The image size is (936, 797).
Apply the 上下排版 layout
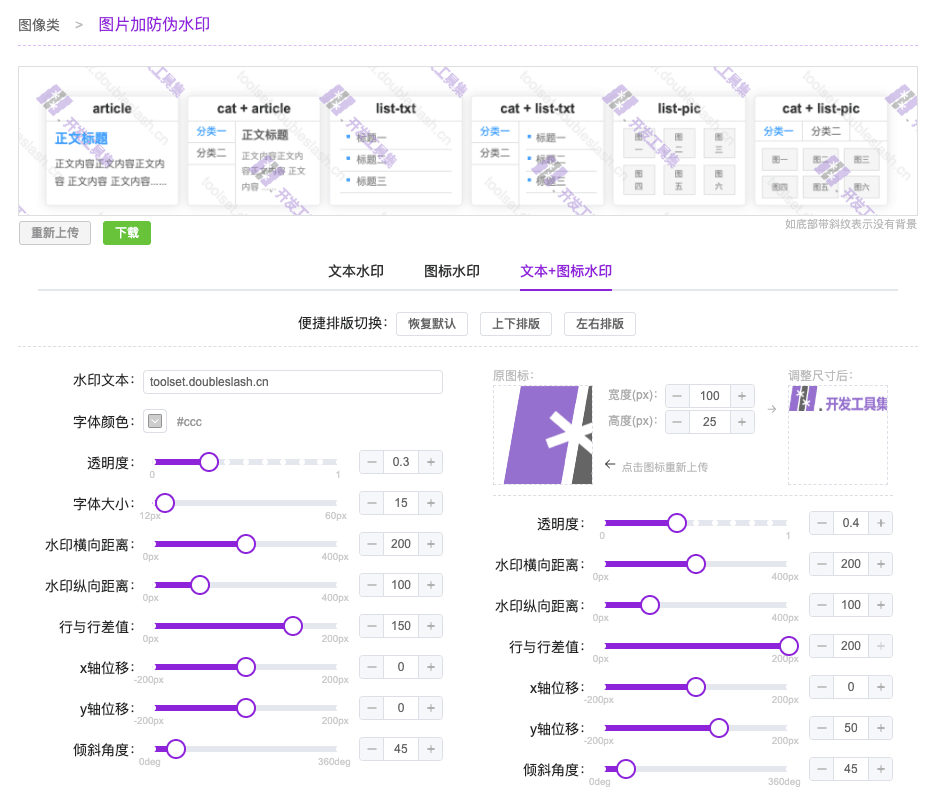[516, 324]
